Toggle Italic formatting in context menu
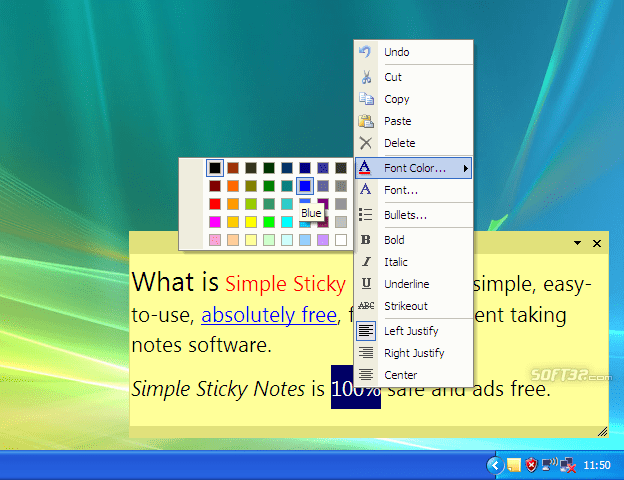Viewport: 624px width, 480px height. tap(413, 262)
